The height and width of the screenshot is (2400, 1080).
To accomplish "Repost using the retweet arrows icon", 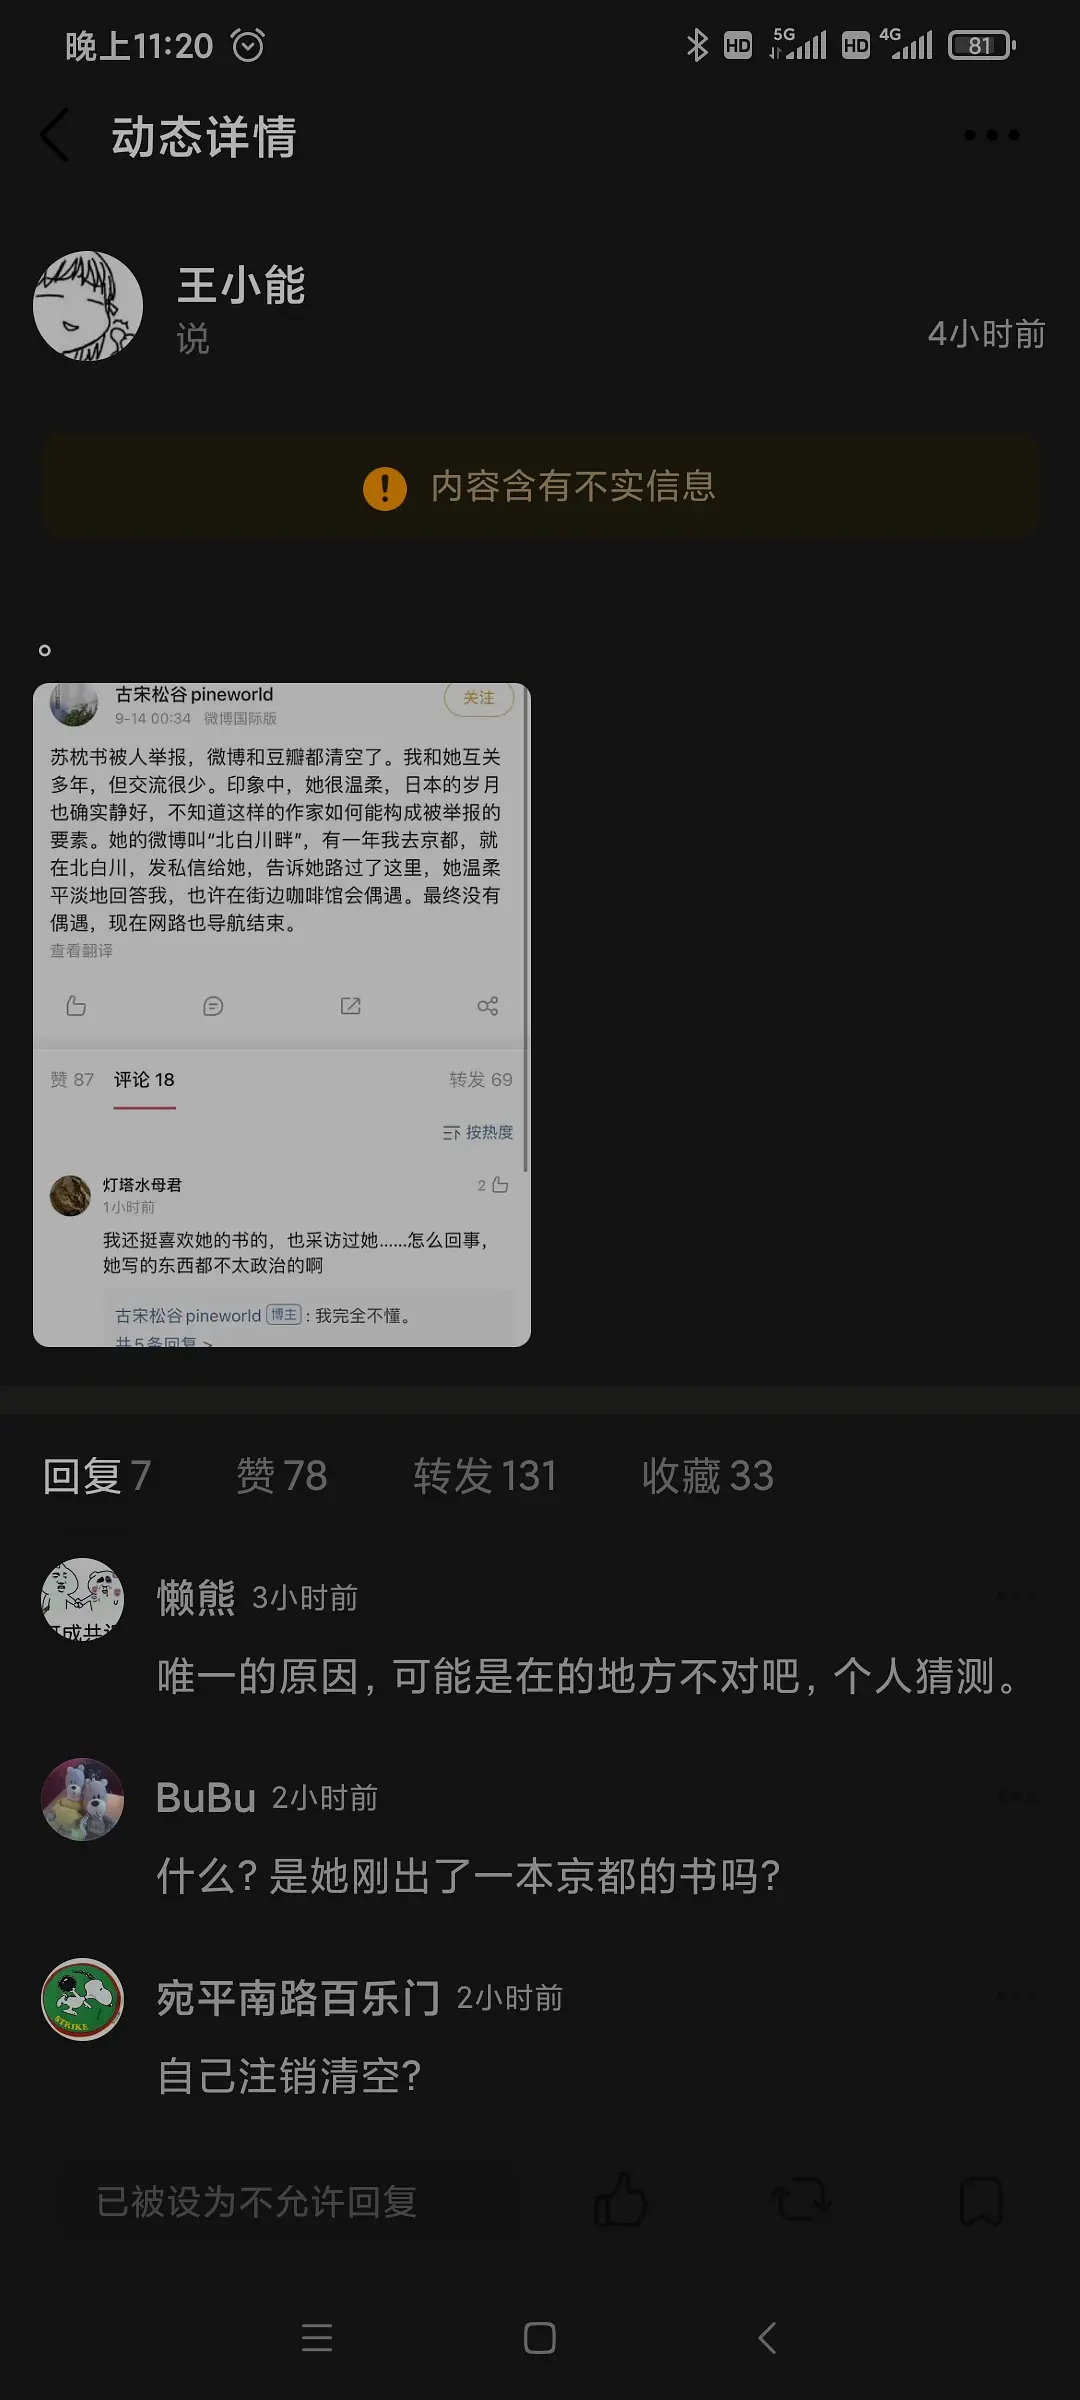I will tap(801, 2200).
